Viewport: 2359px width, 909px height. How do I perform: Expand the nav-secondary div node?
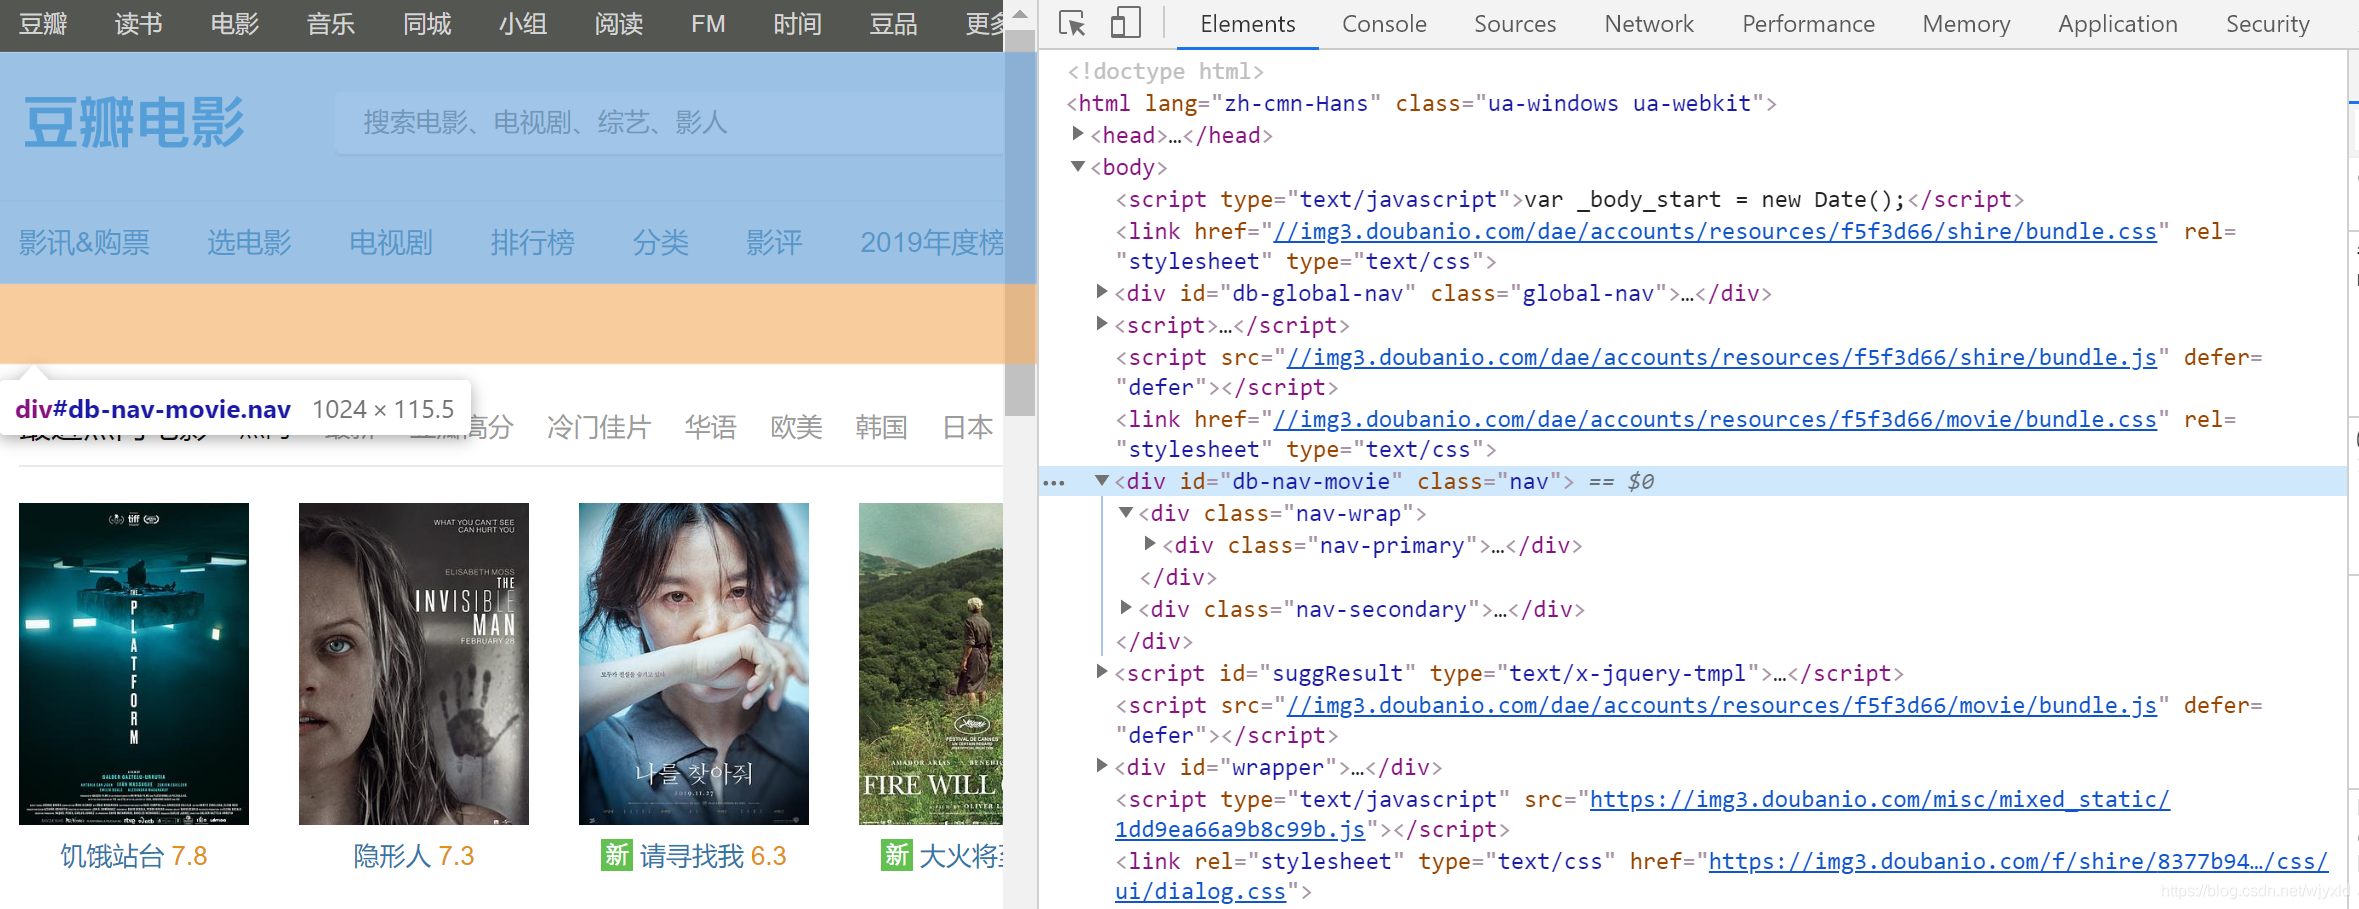point(1126,608)
